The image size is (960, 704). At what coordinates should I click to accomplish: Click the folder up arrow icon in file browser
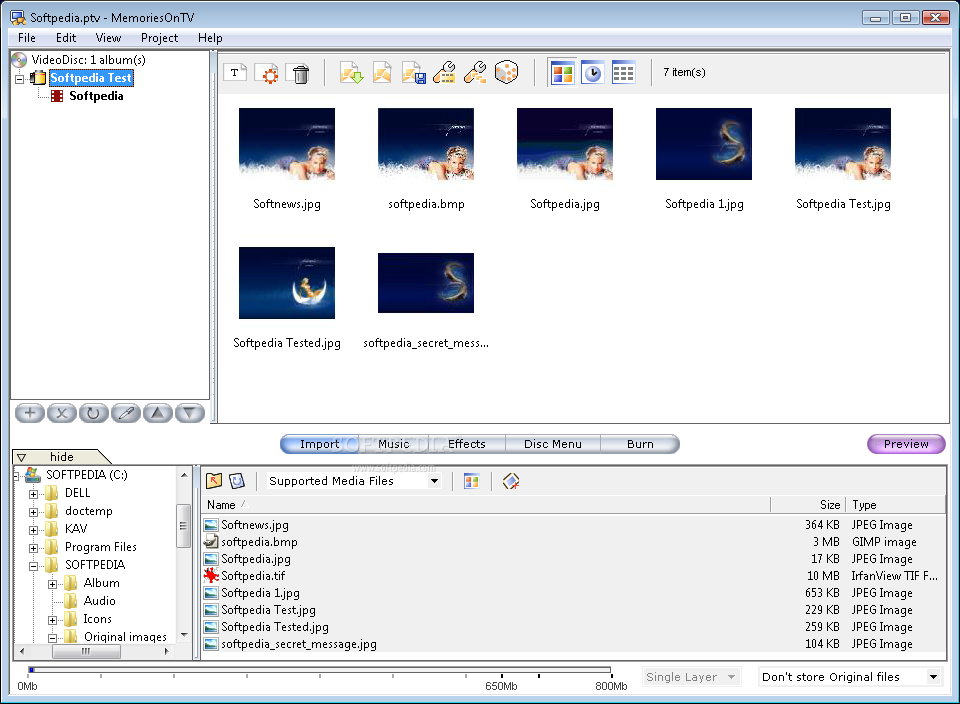(214, 481)
